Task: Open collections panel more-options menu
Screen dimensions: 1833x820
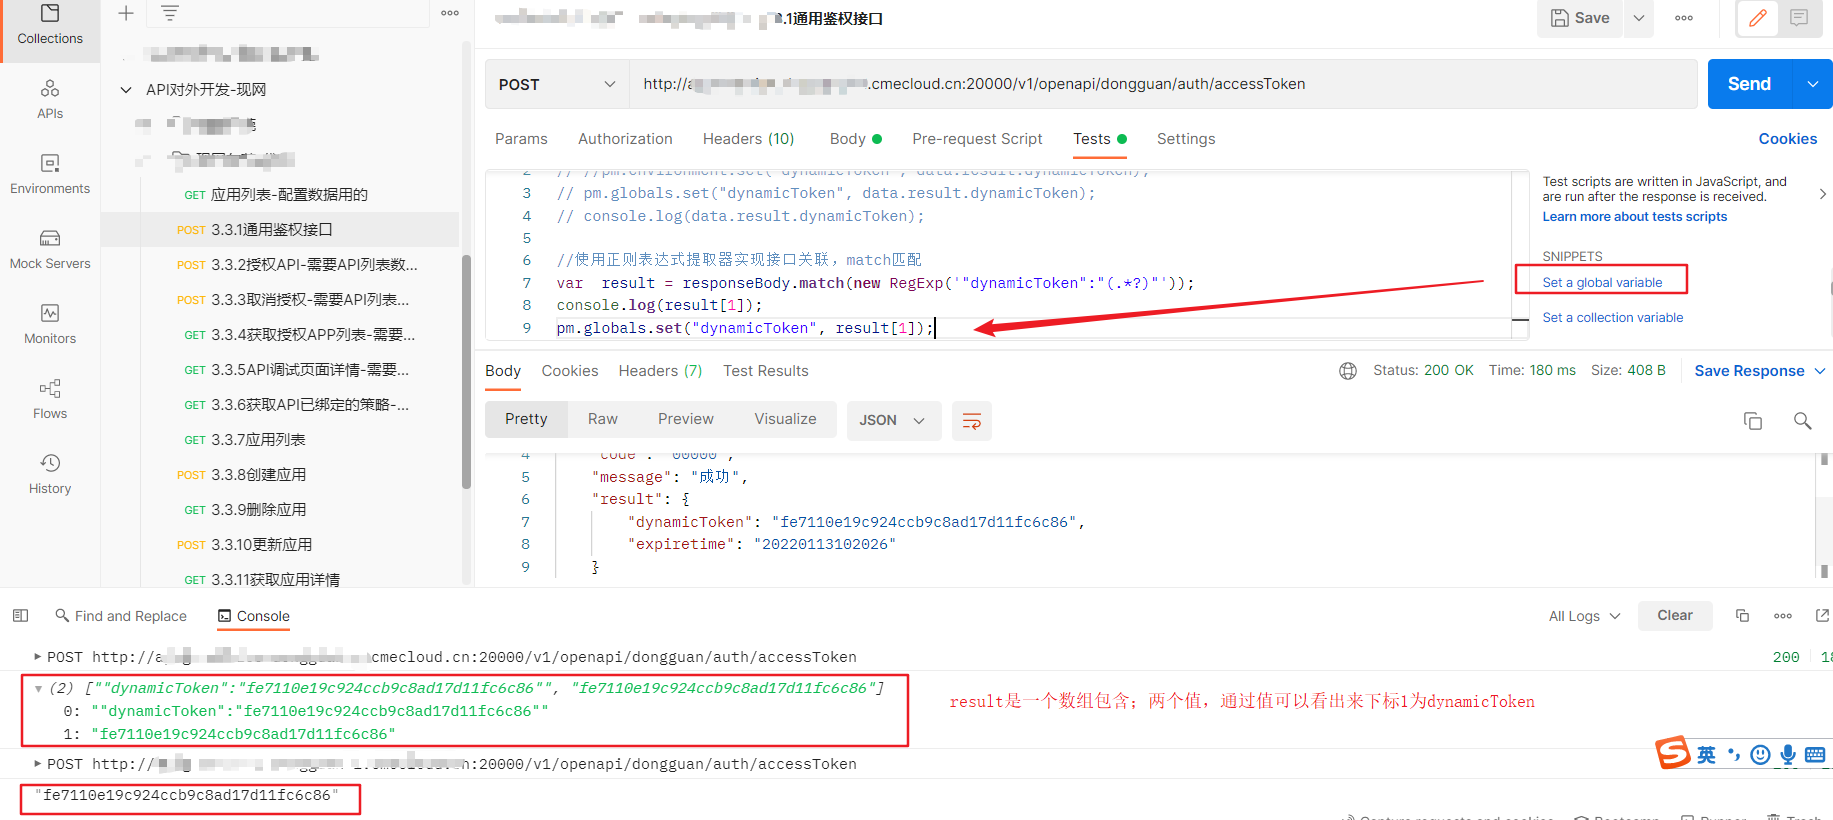Action: coord(450,13)
